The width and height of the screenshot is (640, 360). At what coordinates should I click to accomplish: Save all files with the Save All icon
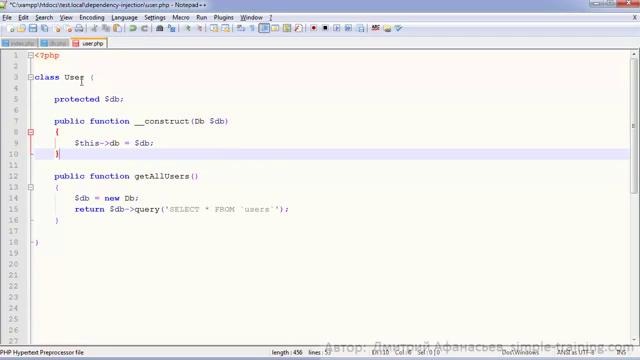44,28
